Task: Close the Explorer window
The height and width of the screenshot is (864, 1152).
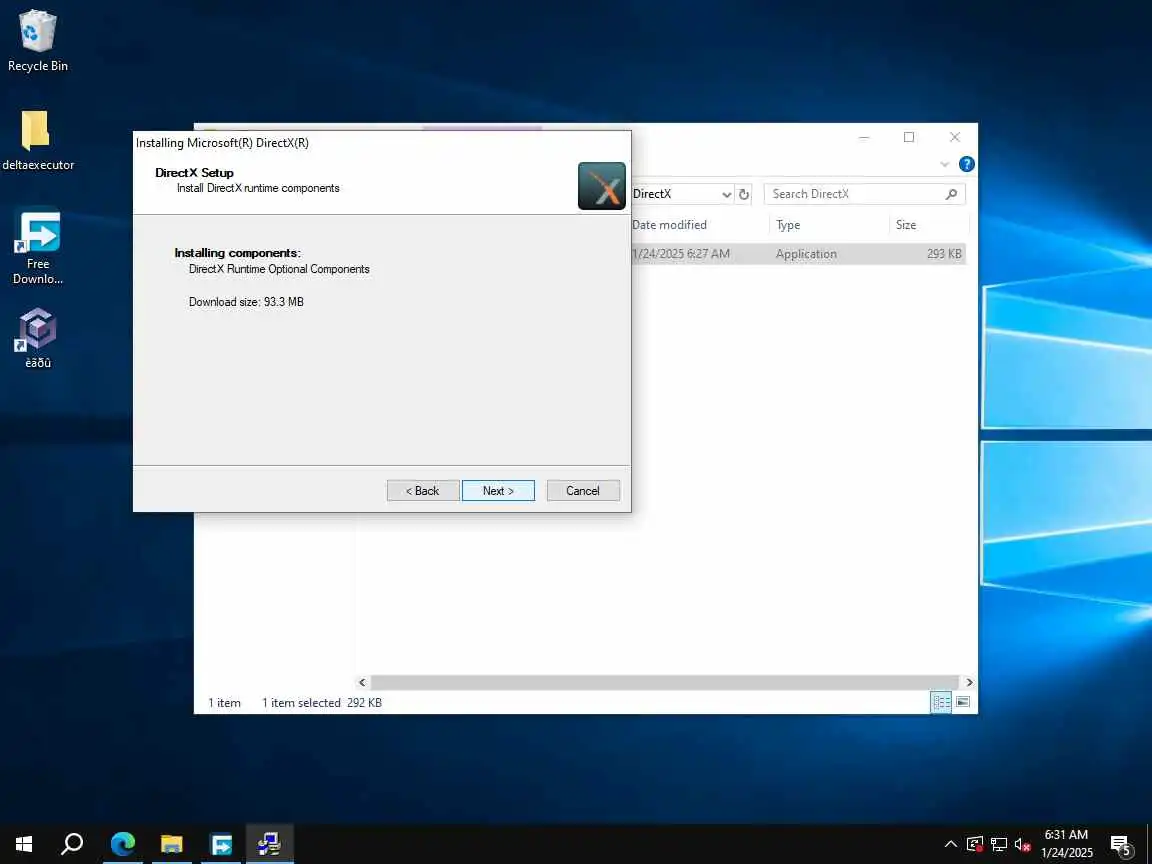Action: [x=954, y=137]
